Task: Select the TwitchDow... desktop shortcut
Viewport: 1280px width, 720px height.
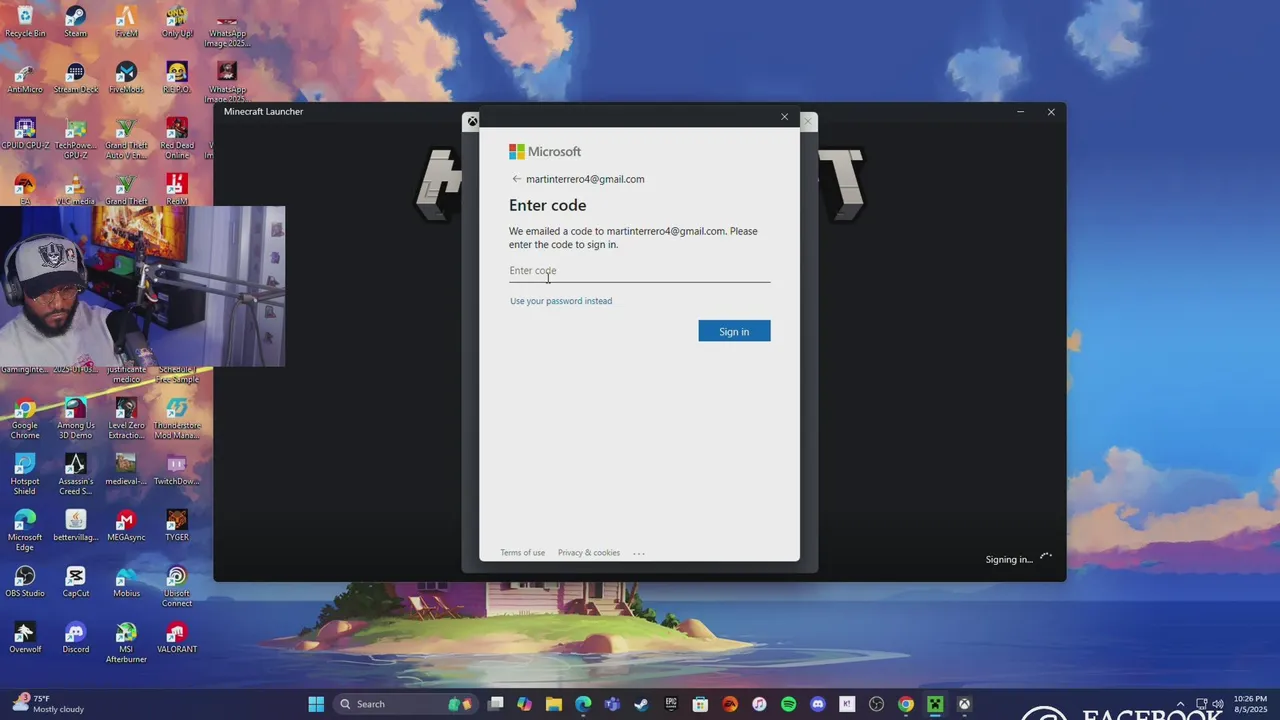Action: tap(177, 470)
